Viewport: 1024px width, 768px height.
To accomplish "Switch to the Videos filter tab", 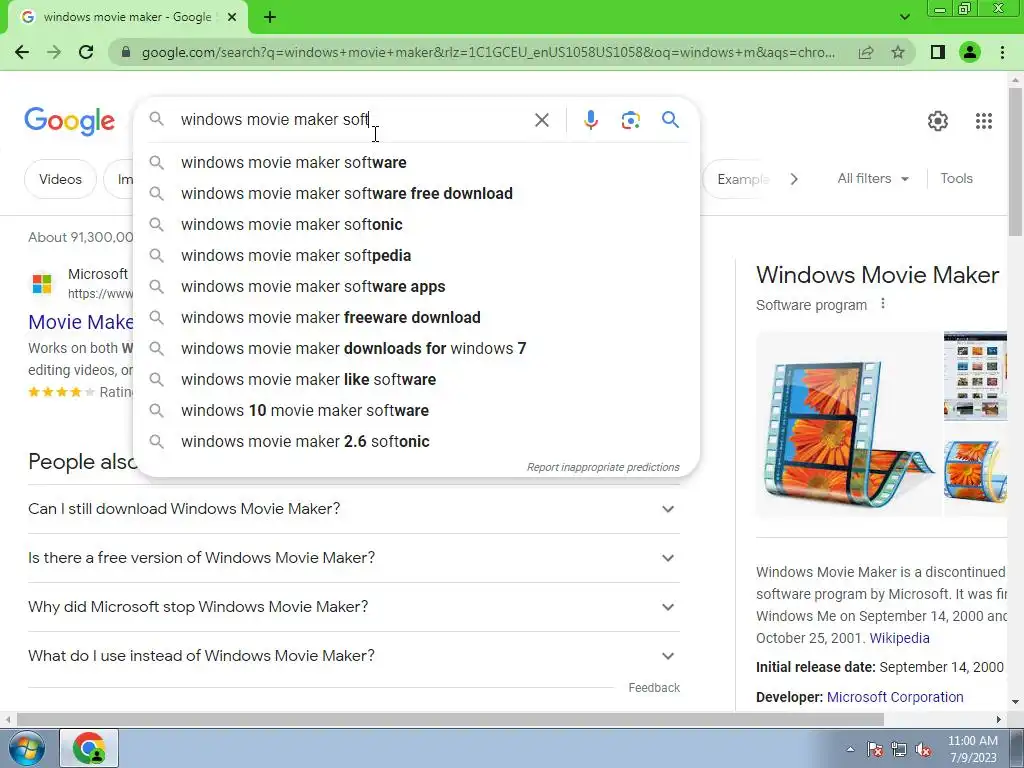I will (60, 179).
